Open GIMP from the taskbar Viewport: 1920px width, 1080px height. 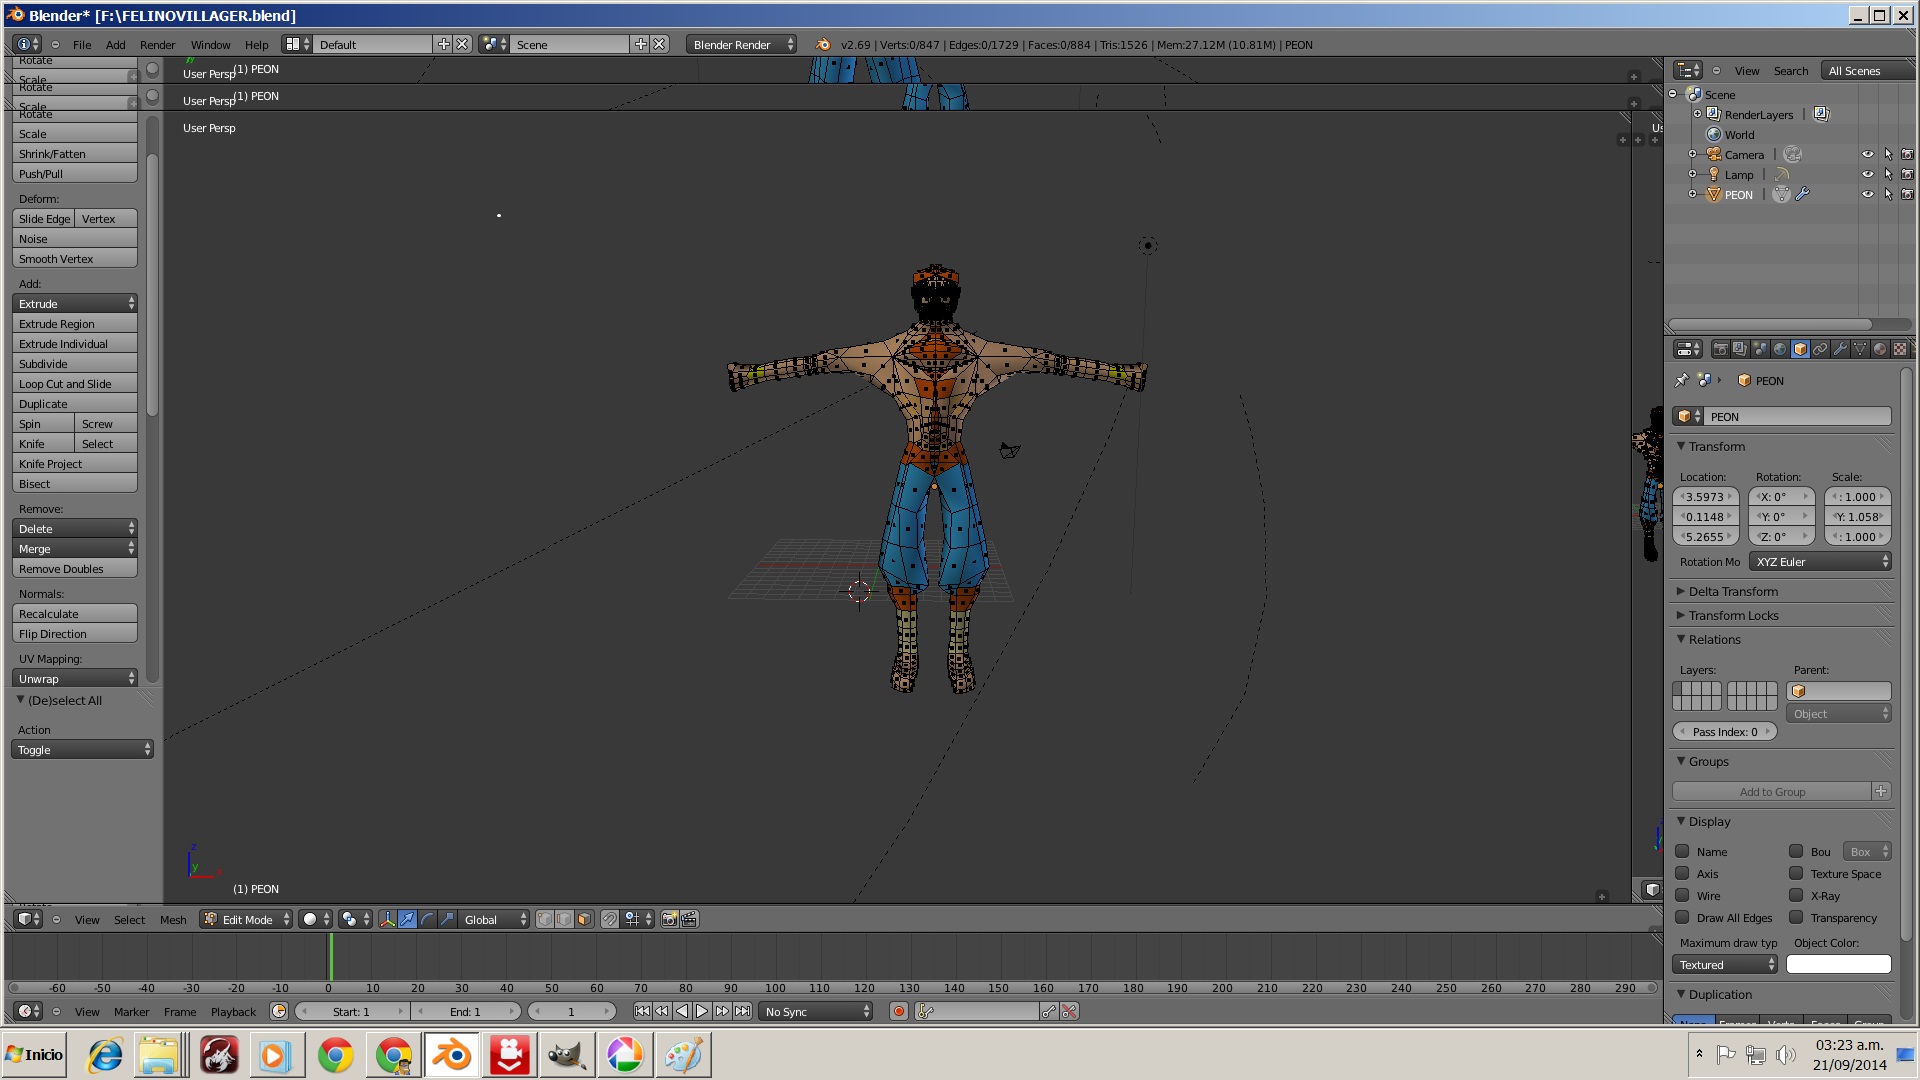click(x=567, y=1056)
